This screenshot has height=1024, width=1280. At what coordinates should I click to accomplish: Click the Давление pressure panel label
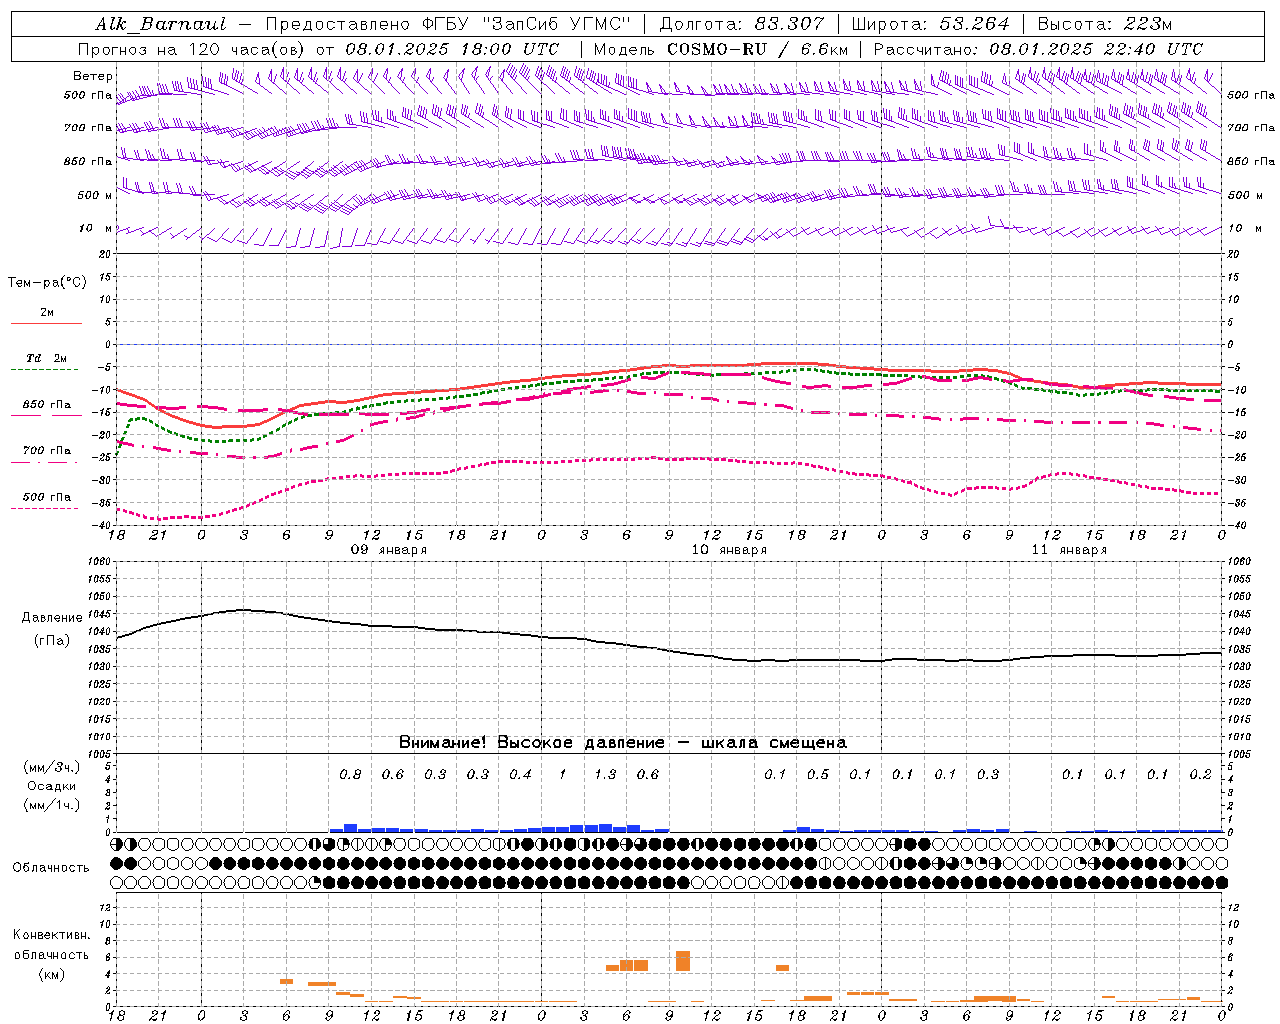[x=52, y=617]
